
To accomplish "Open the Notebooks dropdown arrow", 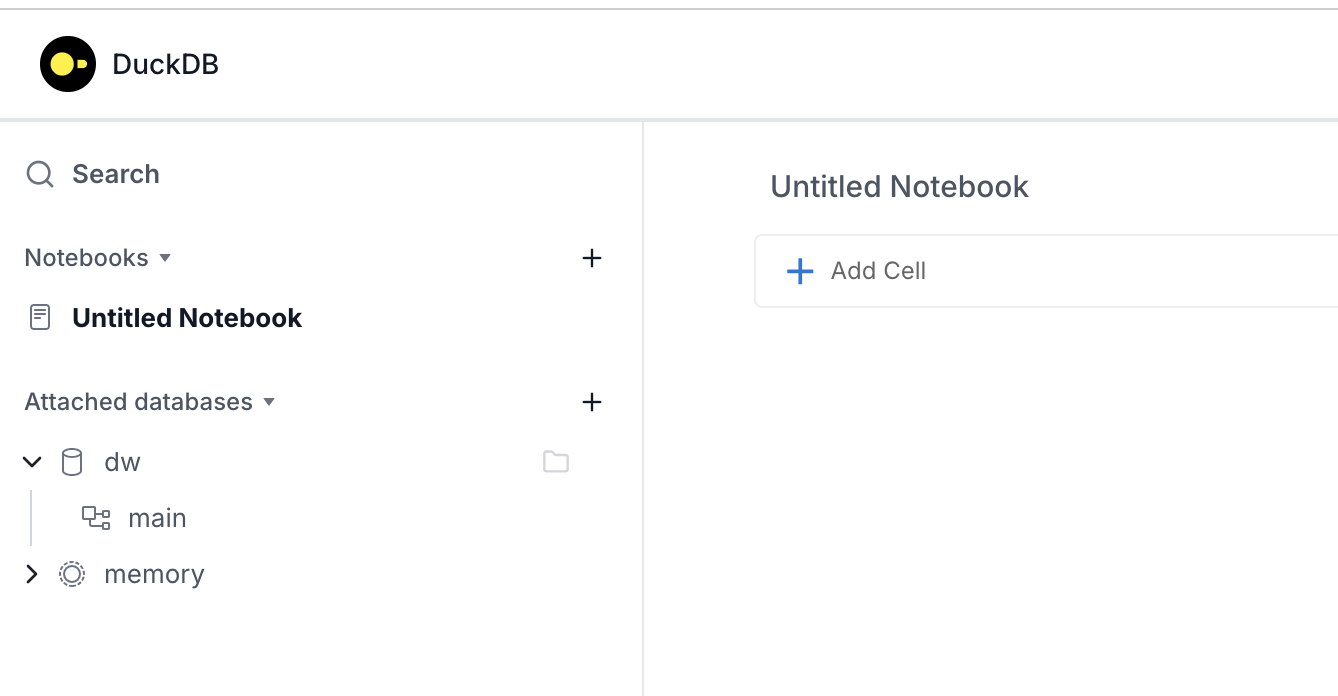I will pos(165,258).
